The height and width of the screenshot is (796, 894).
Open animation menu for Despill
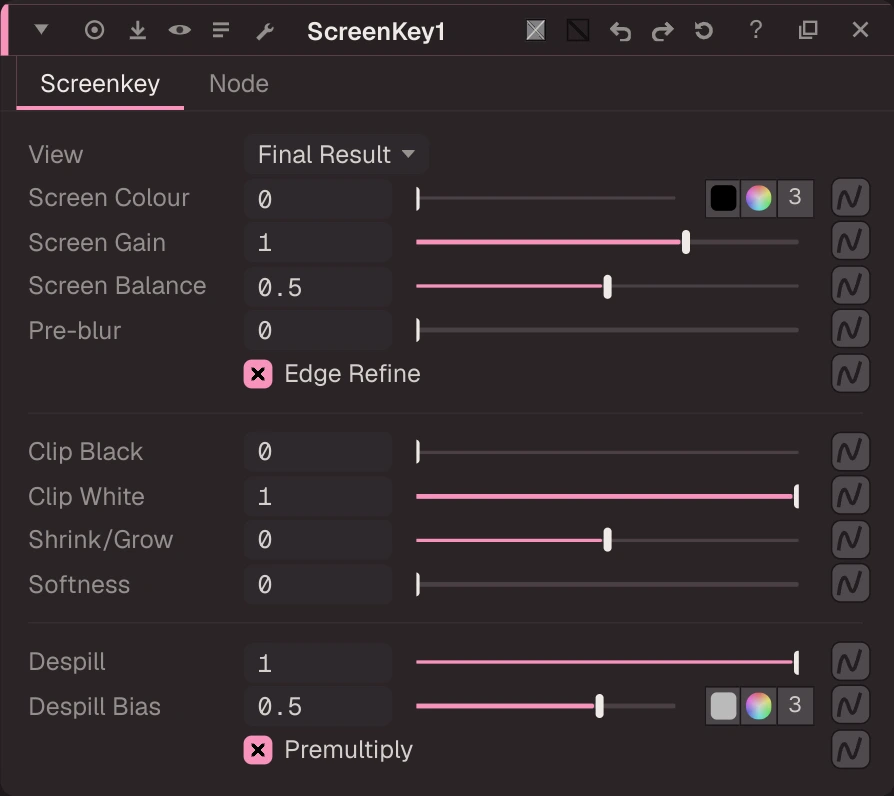tap(850, 661)
